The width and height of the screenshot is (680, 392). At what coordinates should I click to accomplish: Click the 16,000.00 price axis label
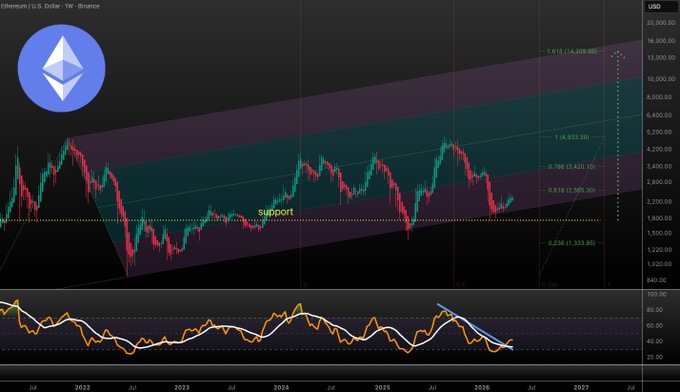tap(660, 41)
